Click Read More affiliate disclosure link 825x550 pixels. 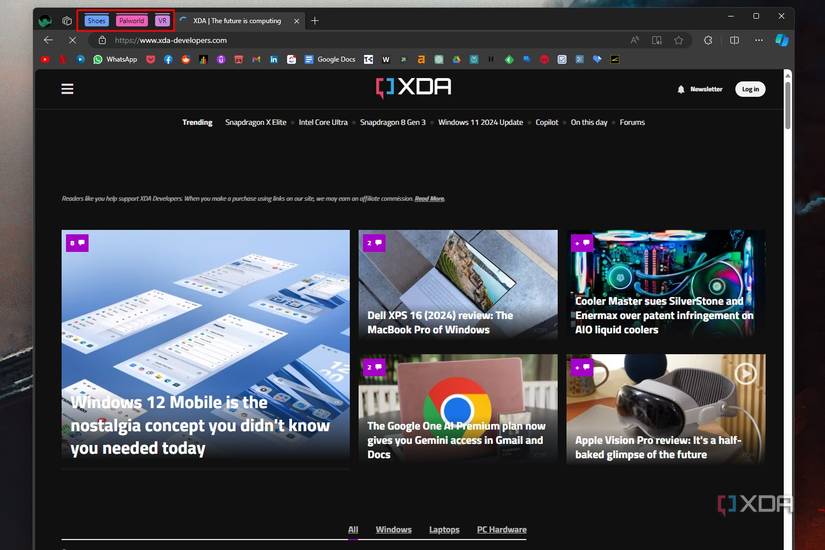429,198
